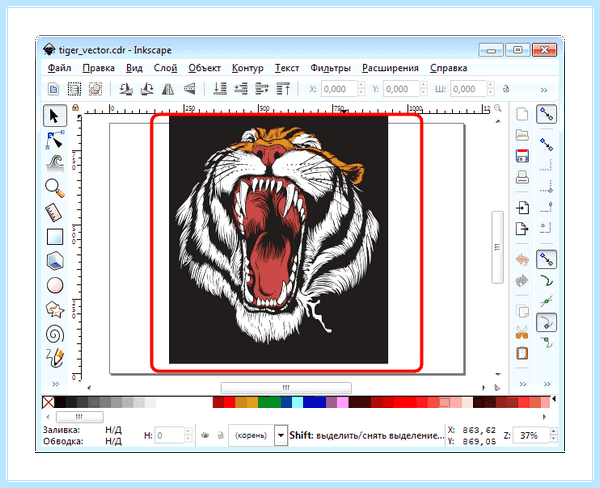
Task: Click the Save floppy disk icon
Action: coord(522,156)
